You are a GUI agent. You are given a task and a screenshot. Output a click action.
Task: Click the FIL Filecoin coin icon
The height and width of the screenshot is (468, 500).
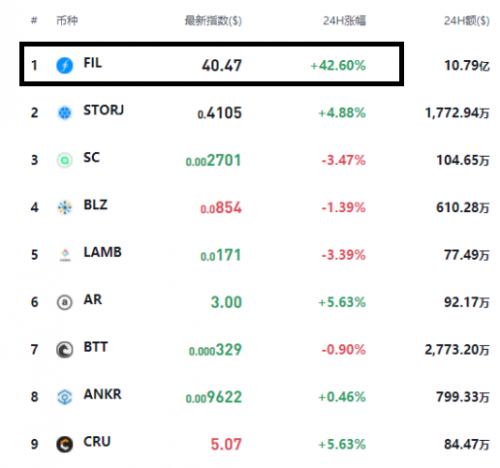click(64, 65)
